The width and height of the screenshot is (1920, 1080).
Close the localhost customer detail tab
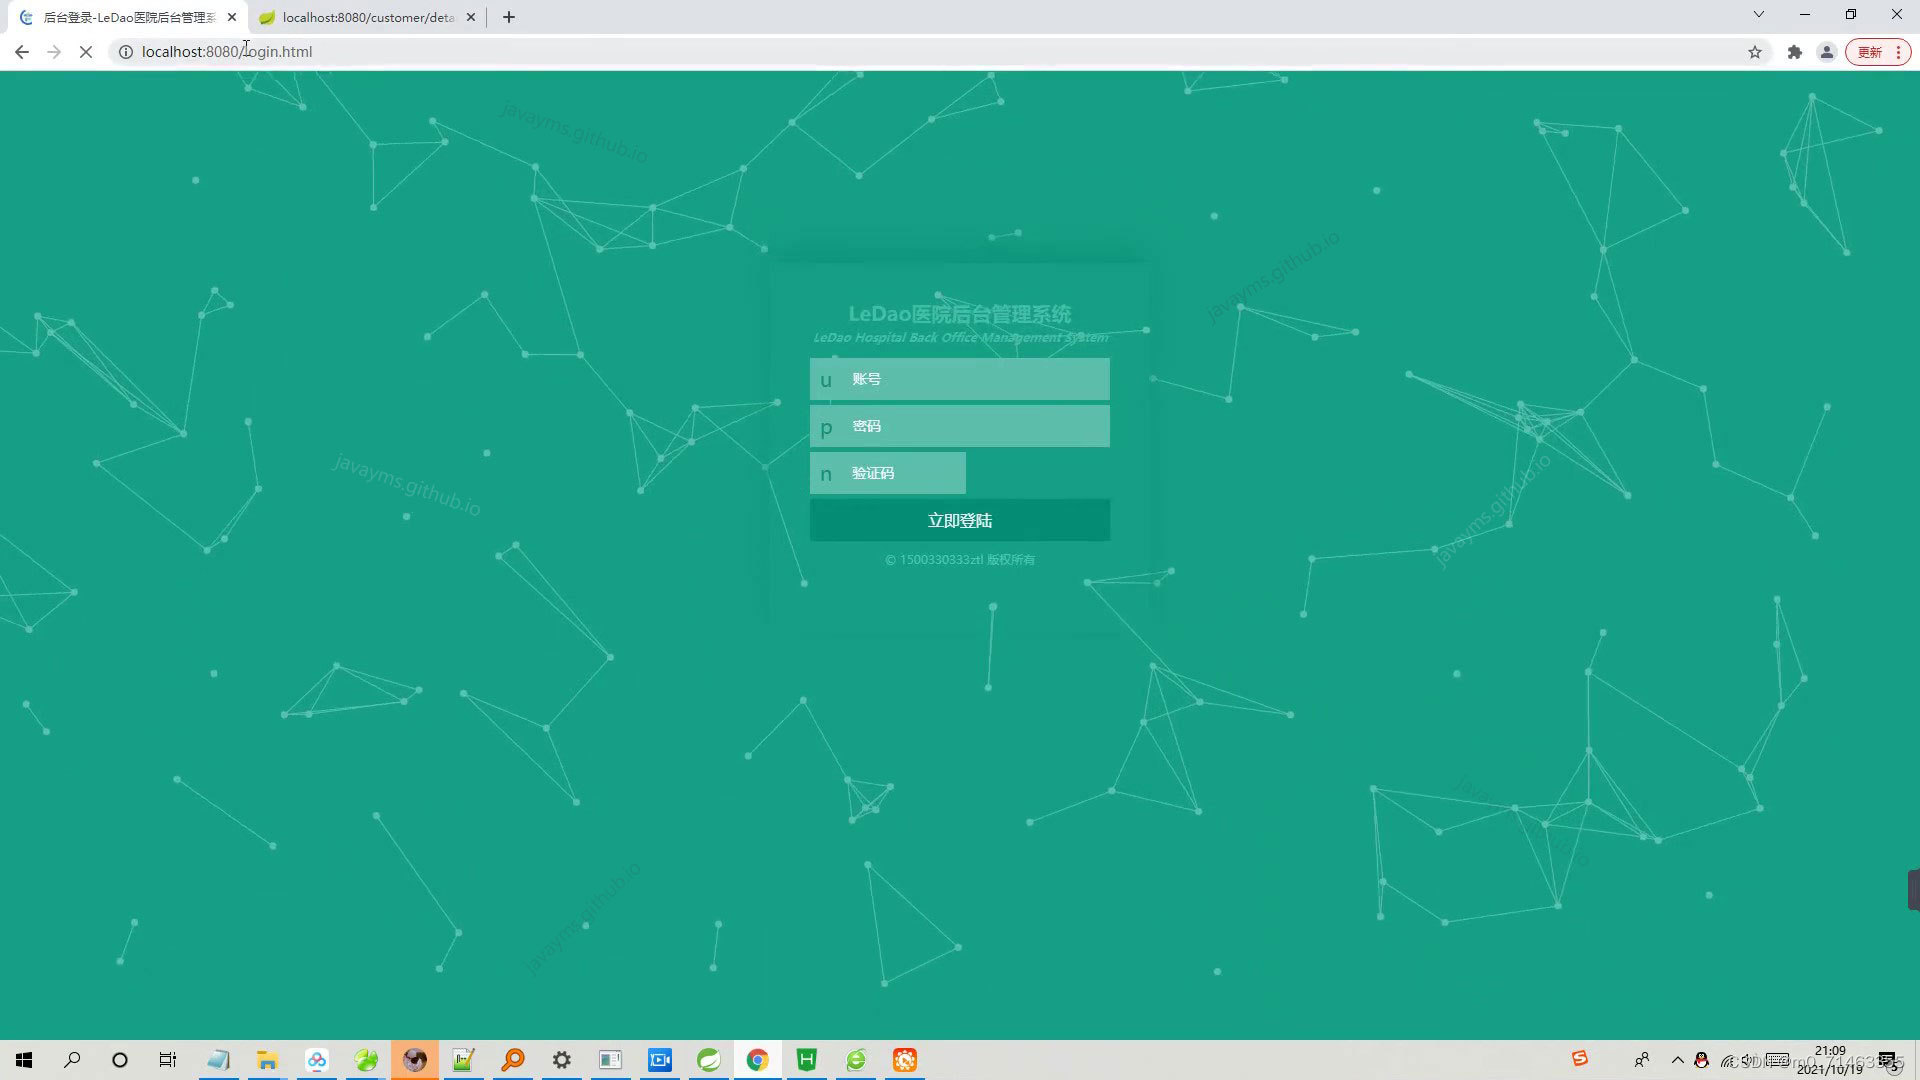[x=471, y=17]
